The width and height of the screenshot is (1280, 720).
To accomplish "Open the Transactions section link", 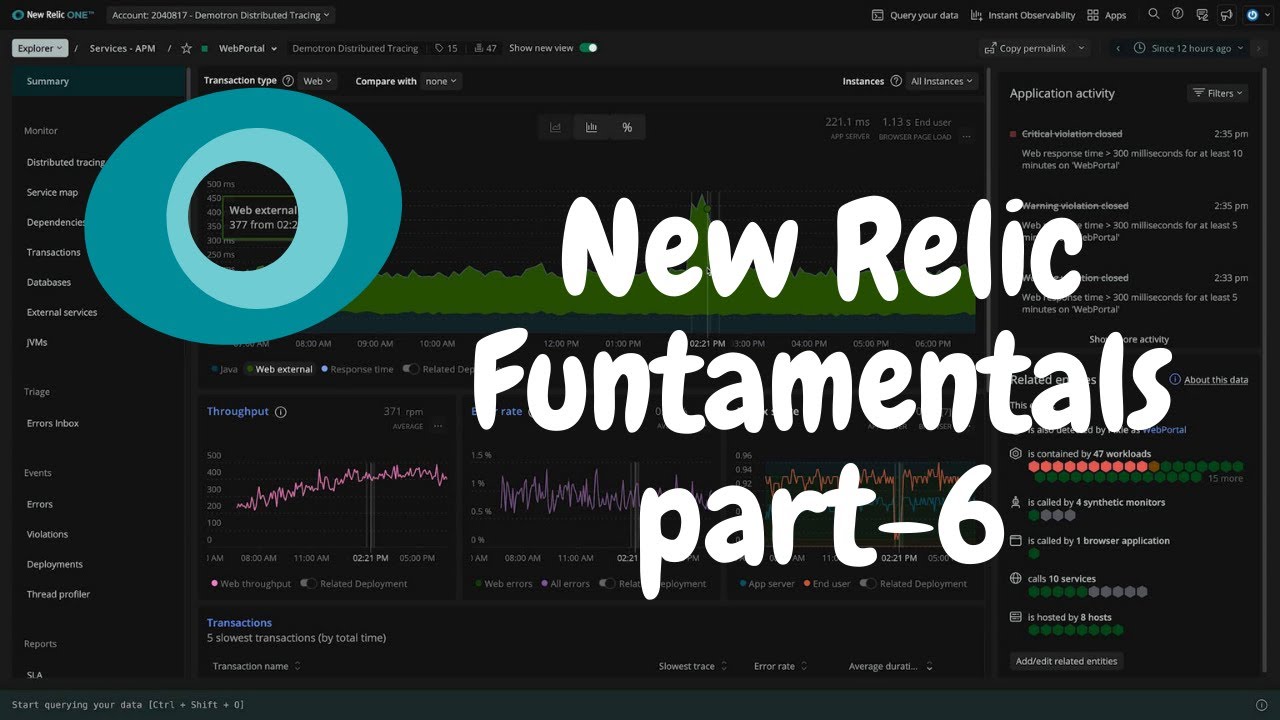I will click(239, 623).
